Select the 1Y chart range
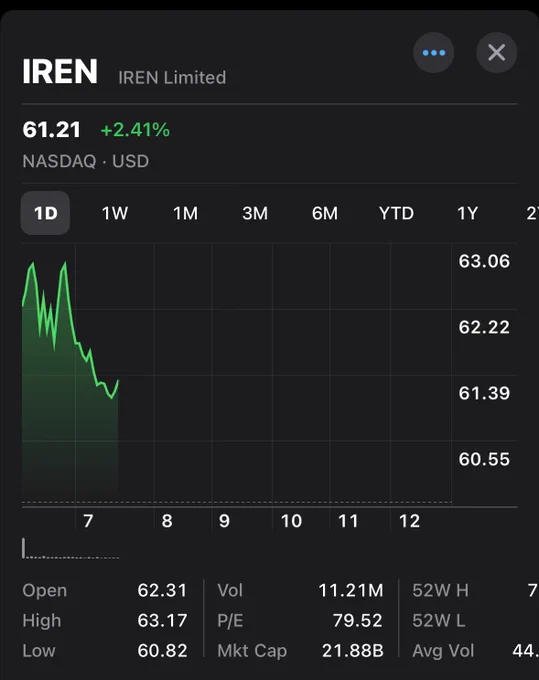The width and height of the screenshot is (539, 680). pos(467,213)
